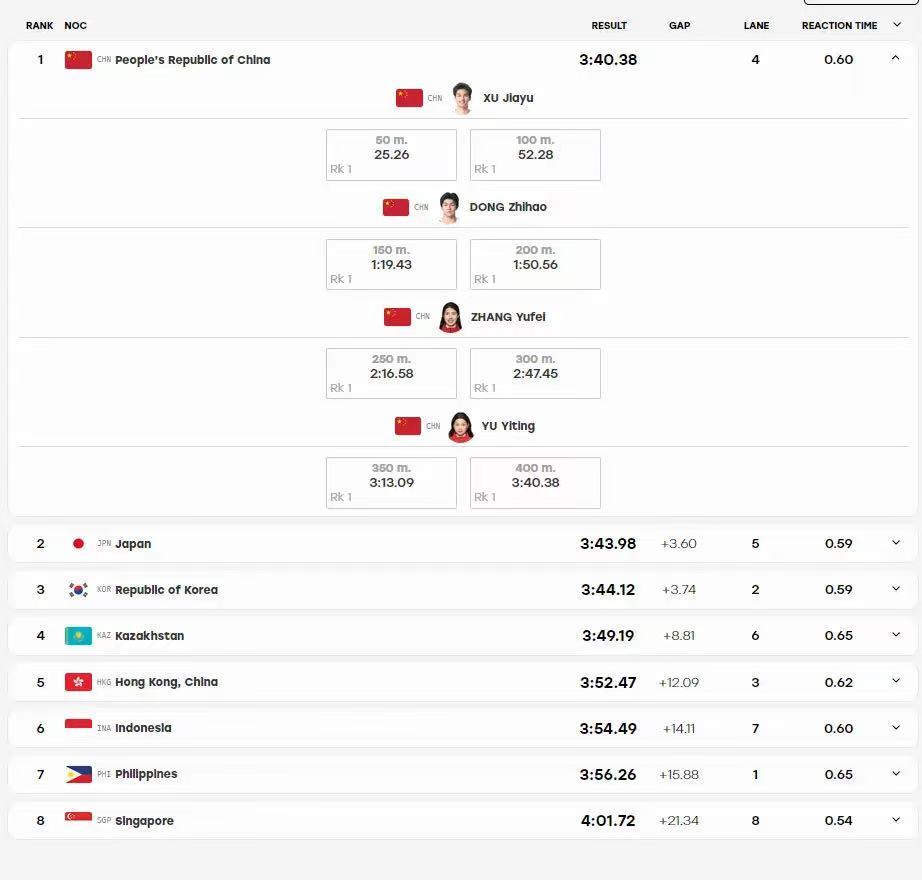Click the 50 m. split box showing 25.26

[391, 155]
